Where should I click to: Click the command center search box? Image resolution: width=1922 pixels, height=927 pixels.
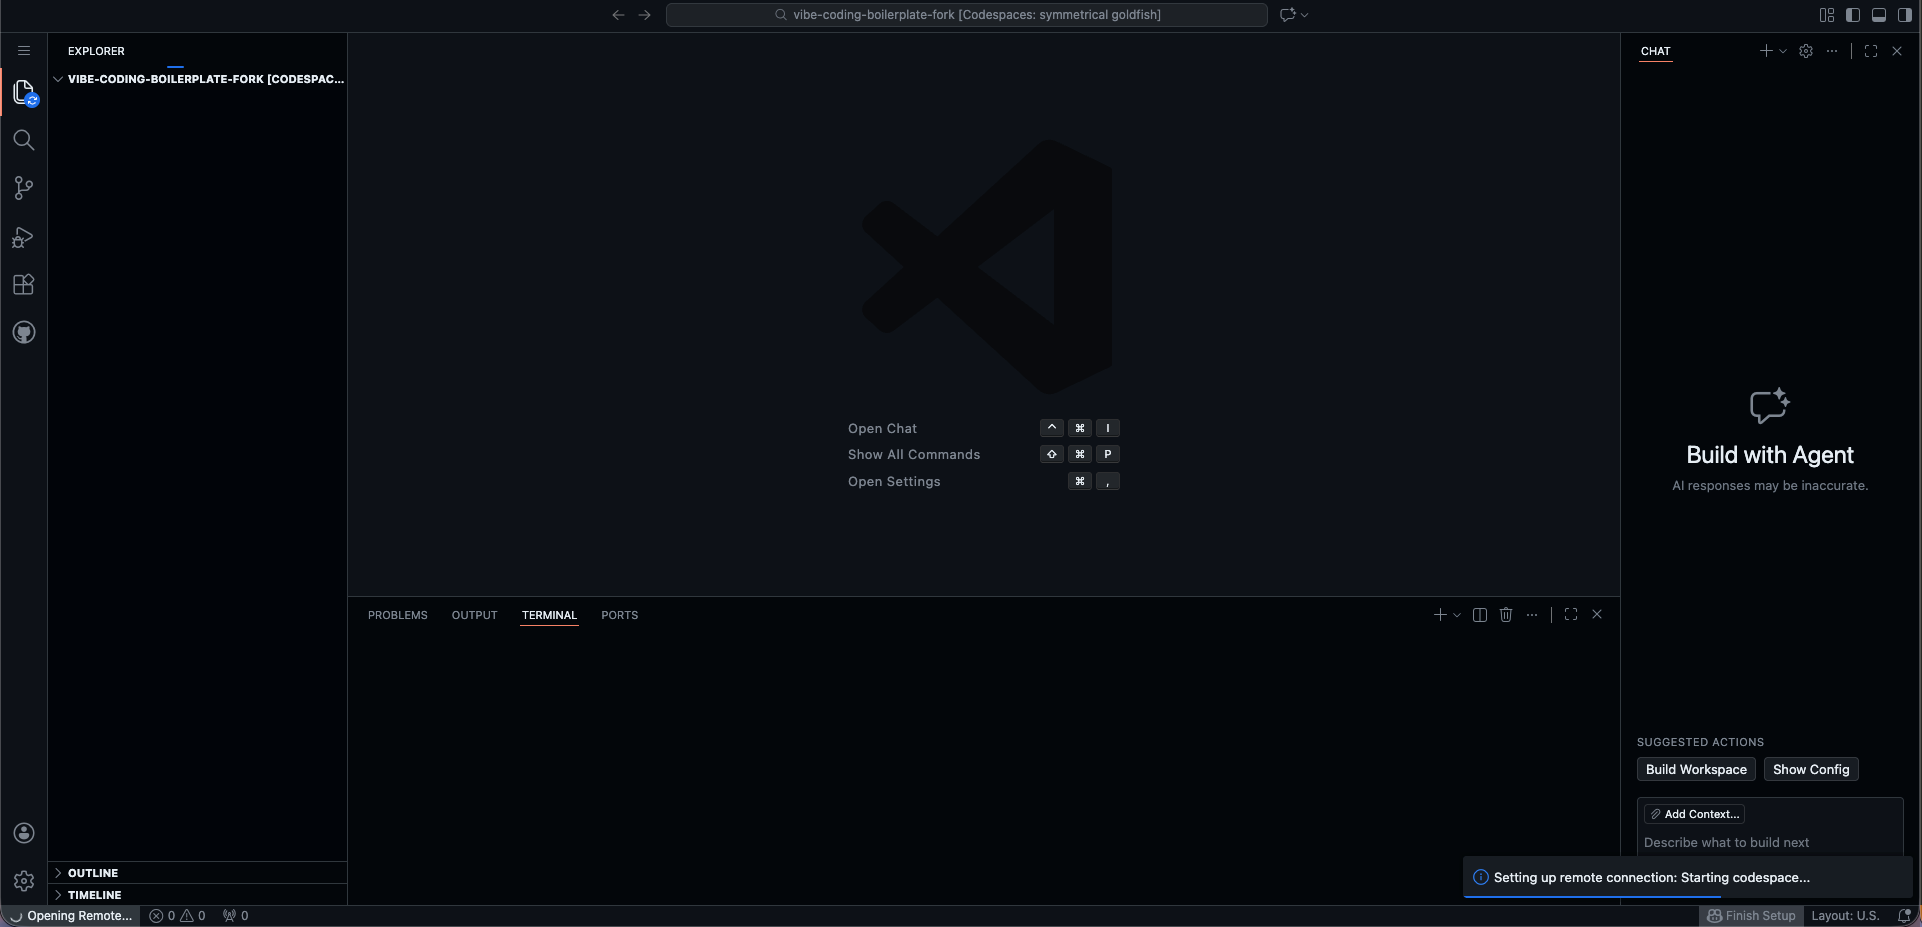966,15
